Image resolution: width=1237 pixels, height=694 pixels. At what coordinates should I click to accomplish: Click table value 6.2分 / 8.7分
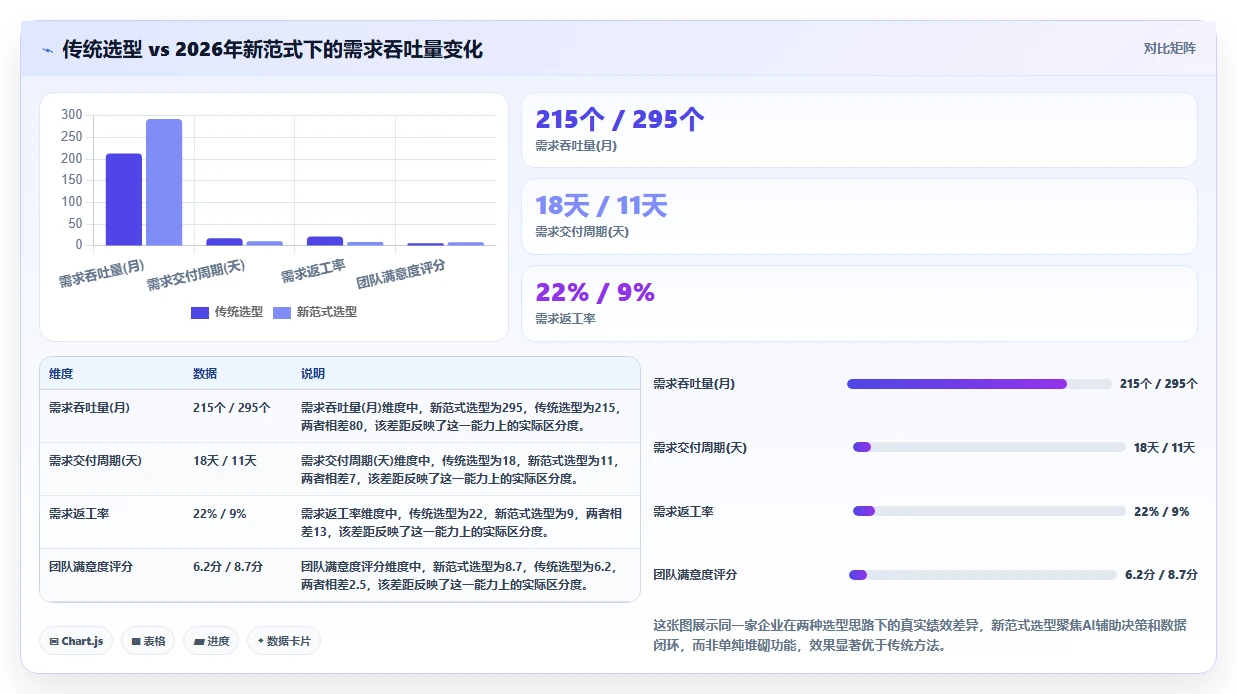point(228,566)
